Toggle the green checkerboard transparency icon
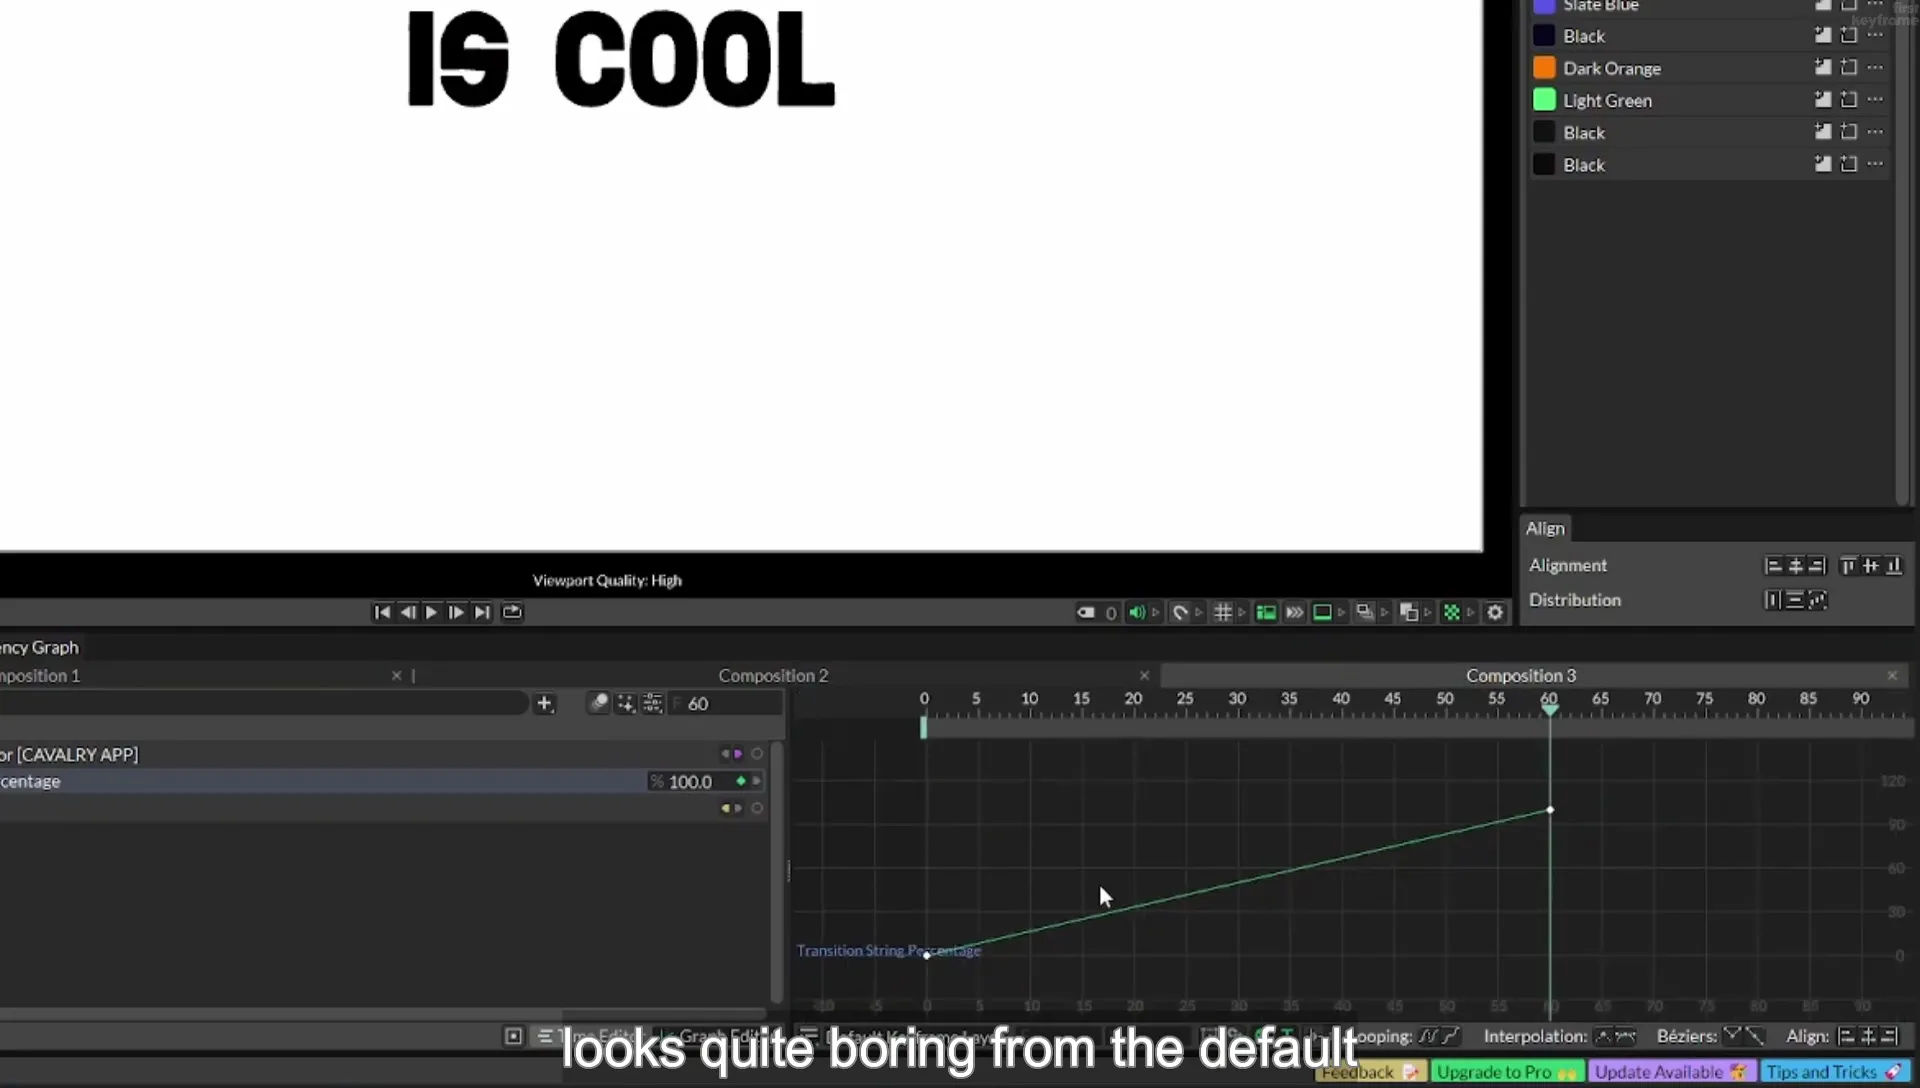This screenshot has height=1088, width=1920. (1452, 612)
